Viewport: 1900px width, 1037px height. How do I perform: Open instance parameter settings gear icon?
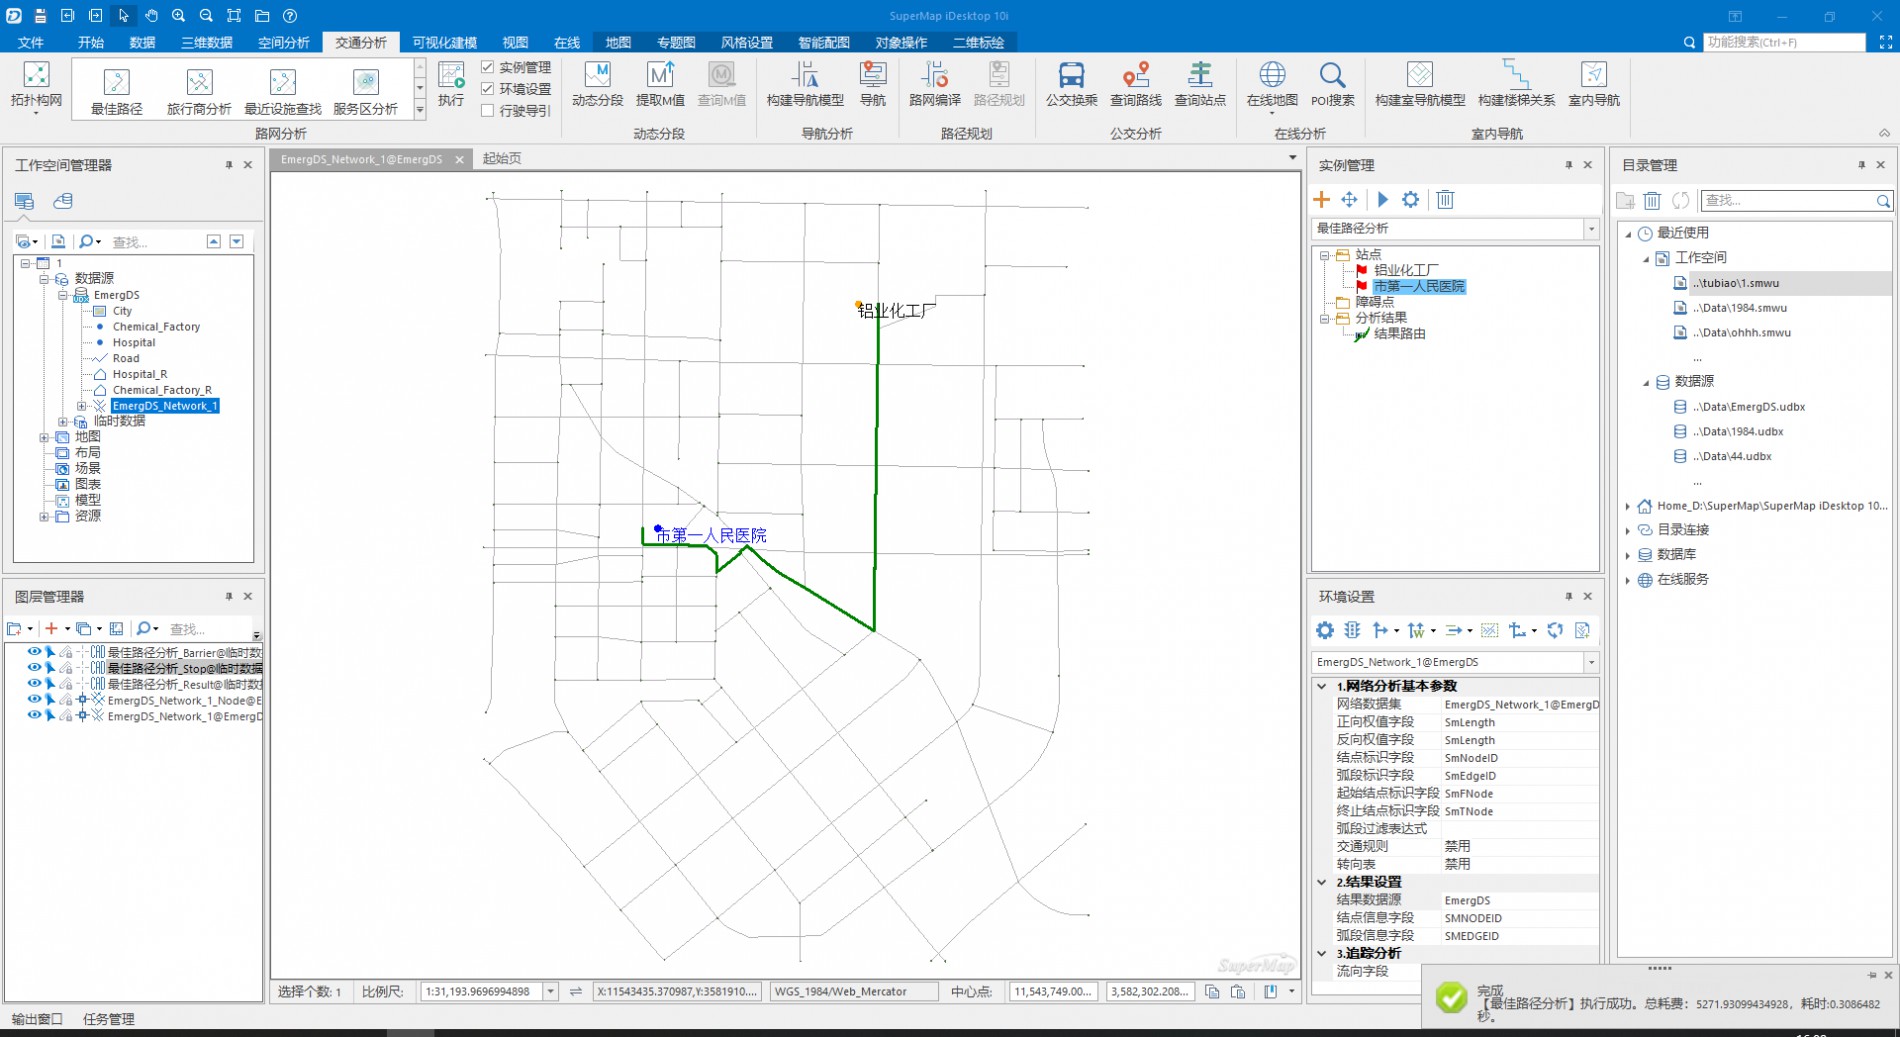click(1410, 200)
